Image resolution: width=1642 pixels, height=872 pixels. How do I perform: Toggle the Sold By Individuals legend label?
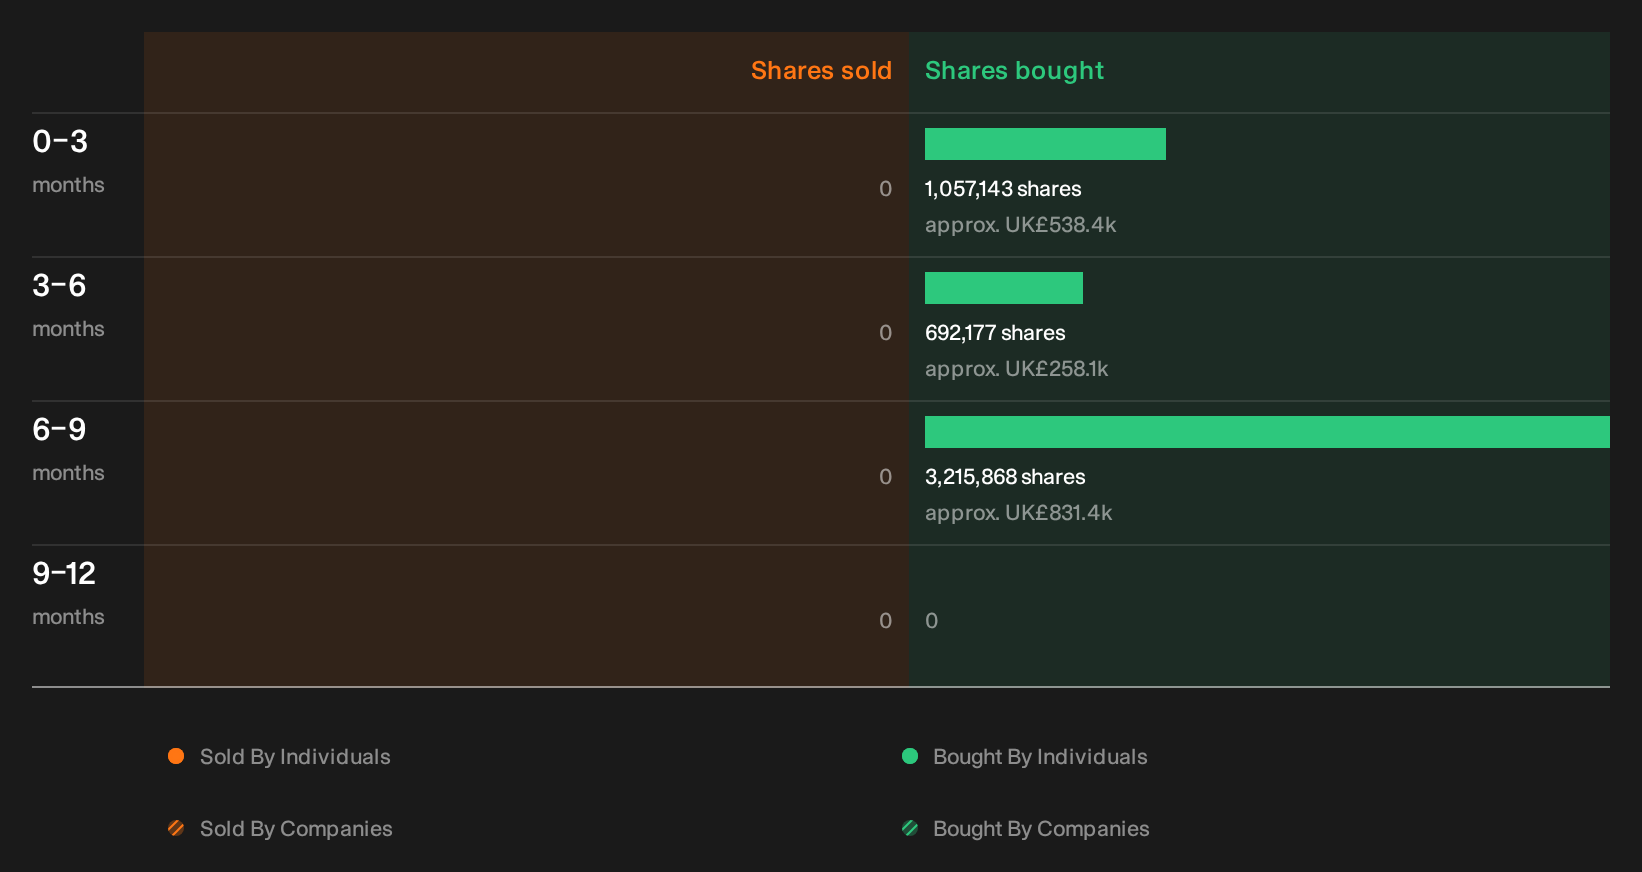(x=295, y=757)
